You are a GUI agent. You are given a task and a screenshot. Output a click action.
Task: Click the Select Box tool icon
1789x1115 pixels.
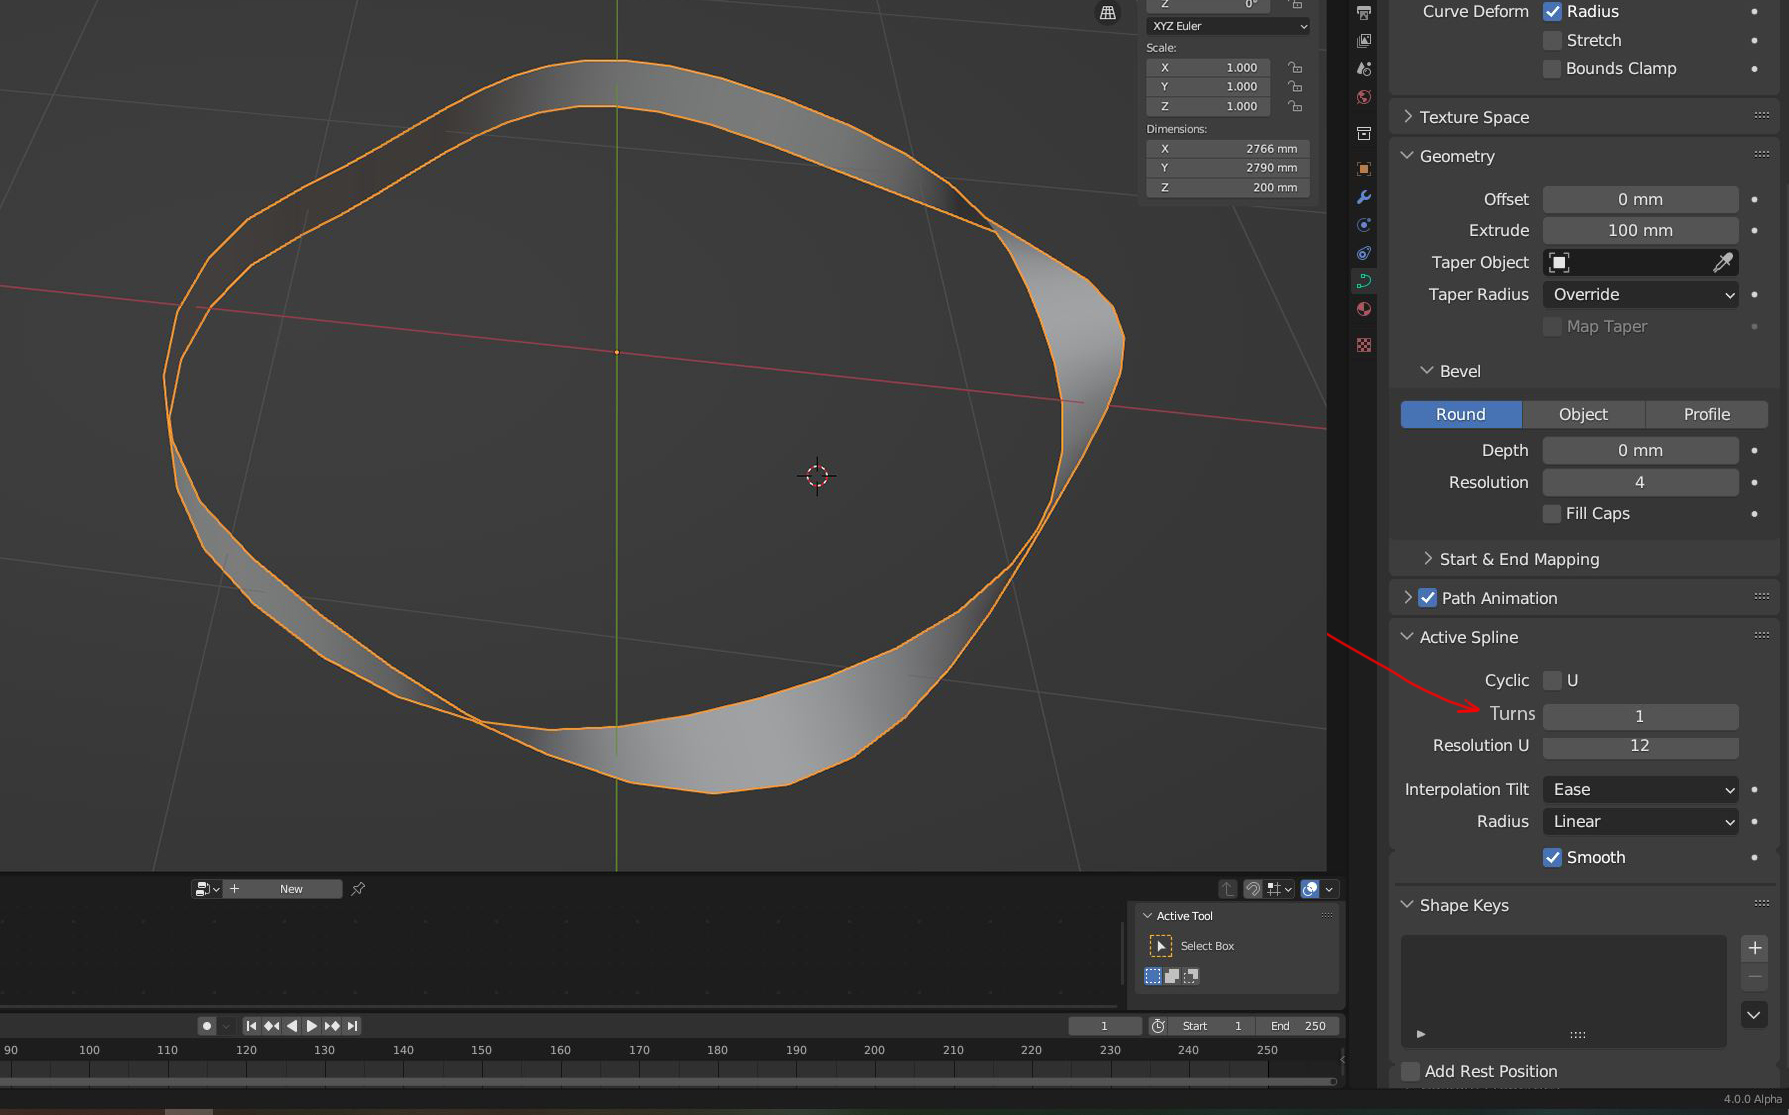(x=1160, y=946)
